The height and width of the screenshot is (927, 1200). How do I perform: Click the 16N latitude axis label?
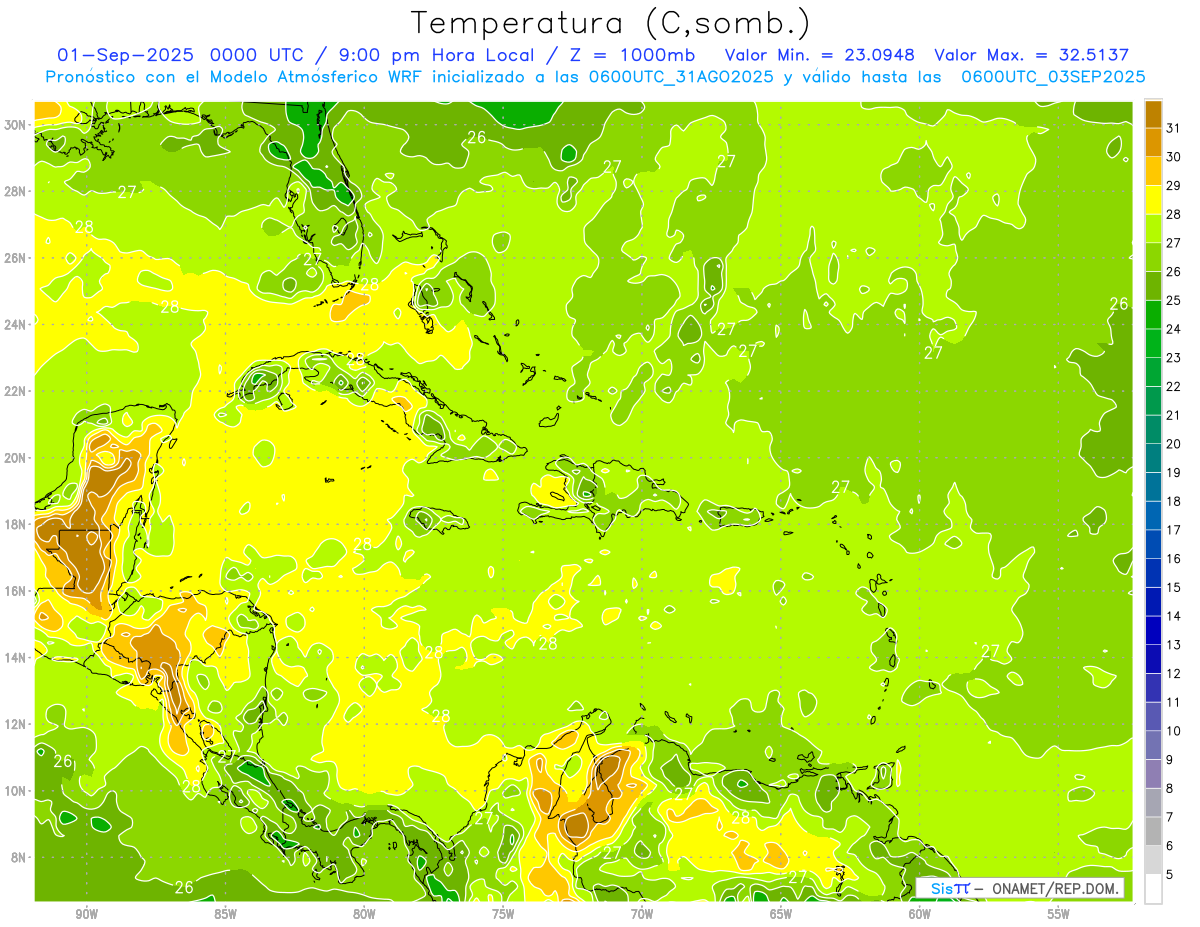pyautogui.click(x=16, y=591)
